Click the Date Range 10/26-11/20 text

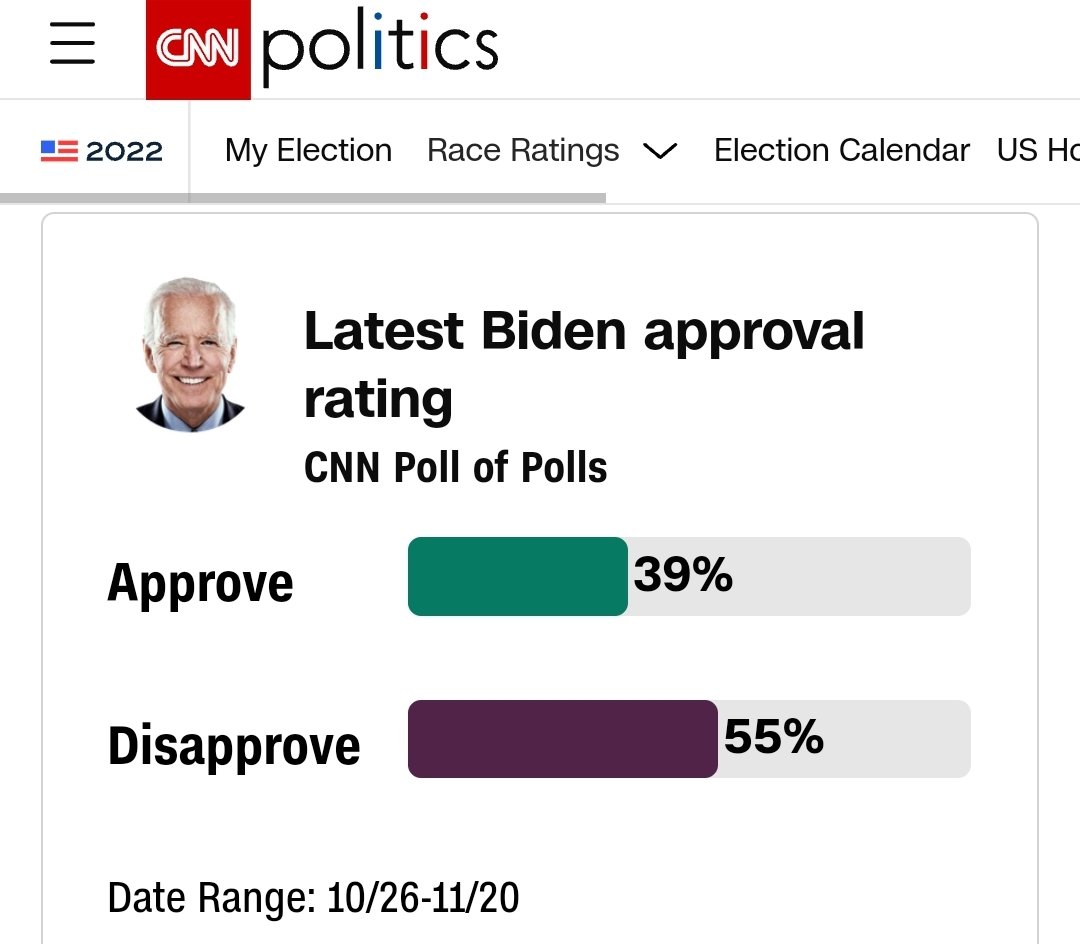[x=313, y=898]
